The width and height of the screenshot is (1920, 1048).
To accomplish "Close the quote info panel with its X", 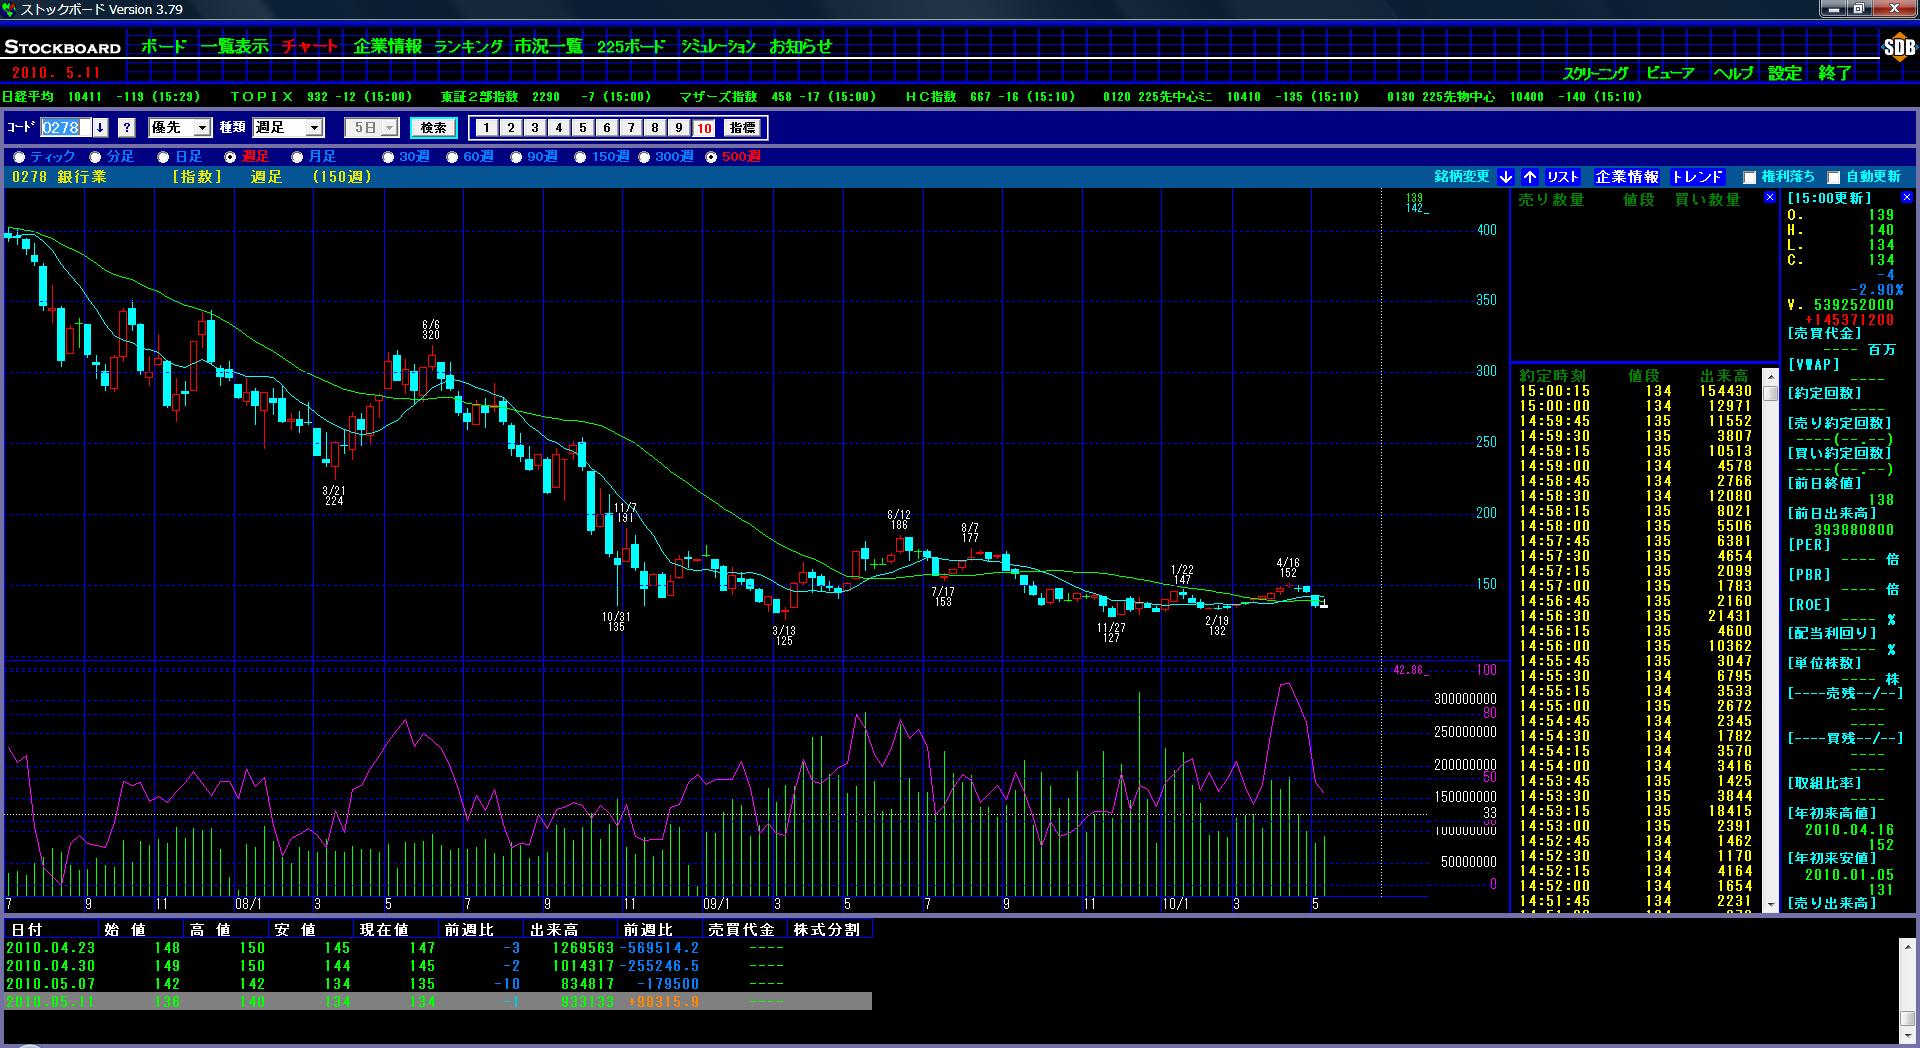I will click(1907, 198).
